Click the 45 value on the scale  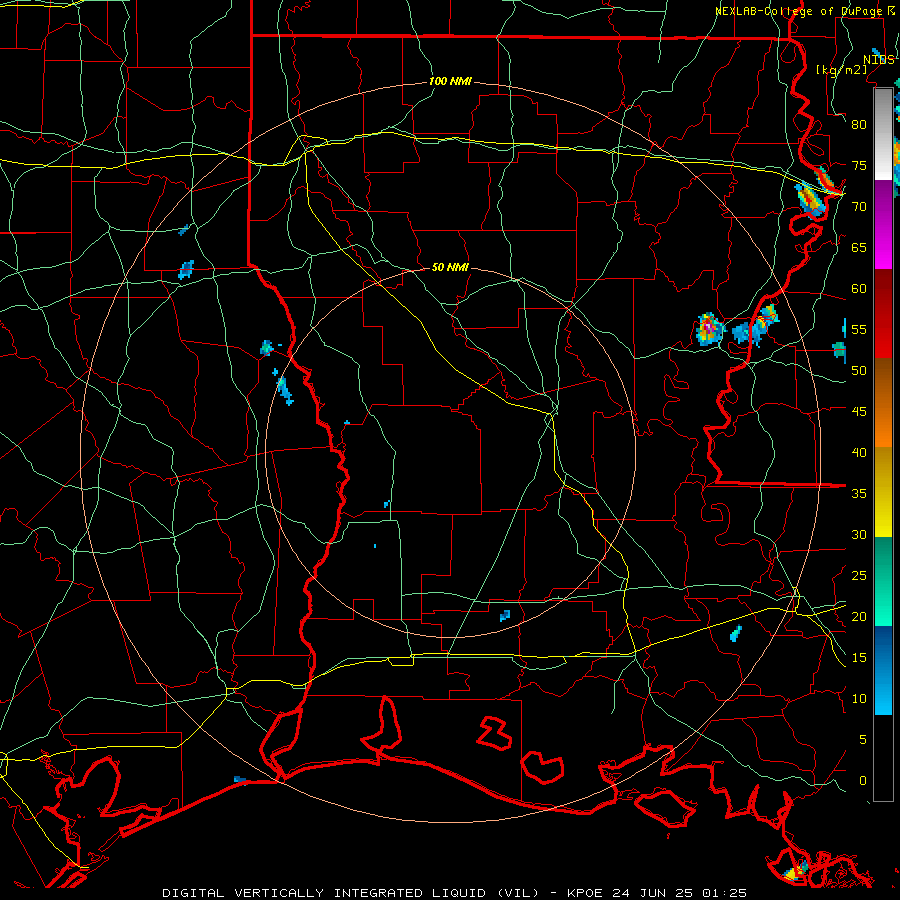[859, 412]
